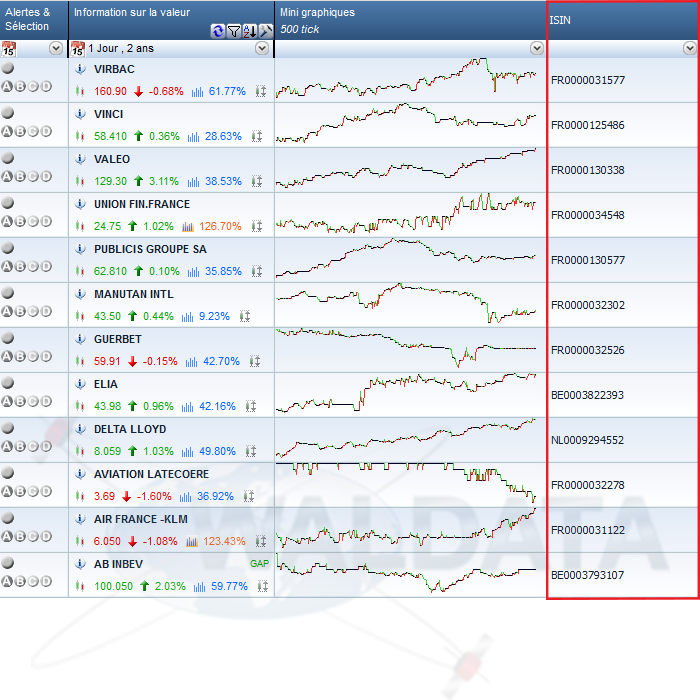Open info icon for VINCI
This screenshot has height=700, width=700.
[x=80, y=114]
